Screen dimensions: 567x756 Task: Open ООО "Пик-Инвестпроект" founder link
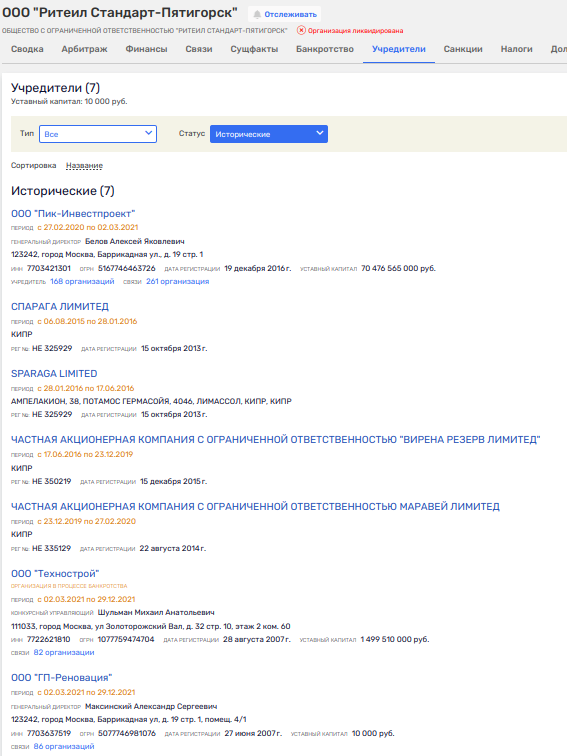click(73, 214)
